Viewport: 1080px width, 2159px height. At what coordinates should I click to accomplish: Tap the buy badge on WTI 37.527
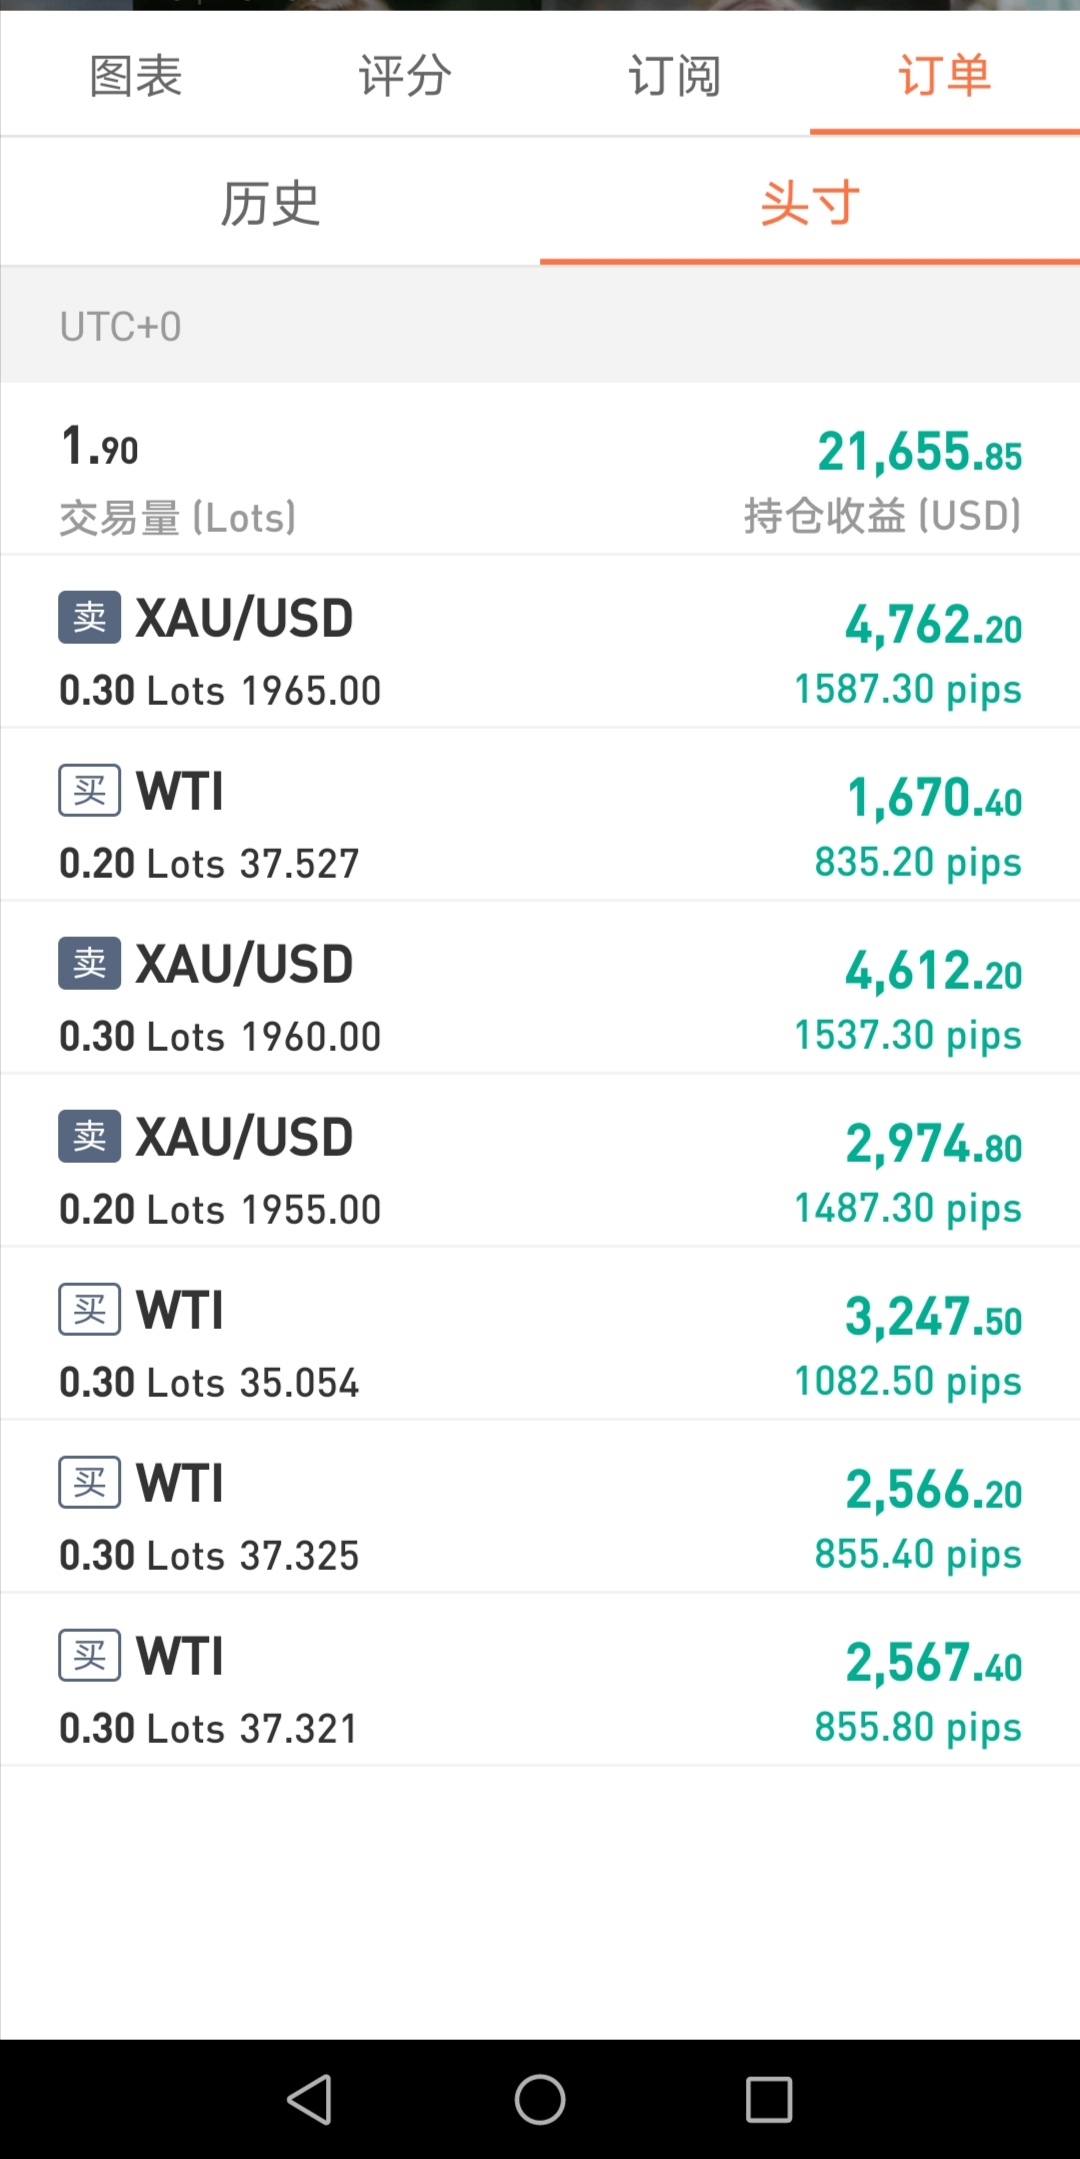[90, 790]
